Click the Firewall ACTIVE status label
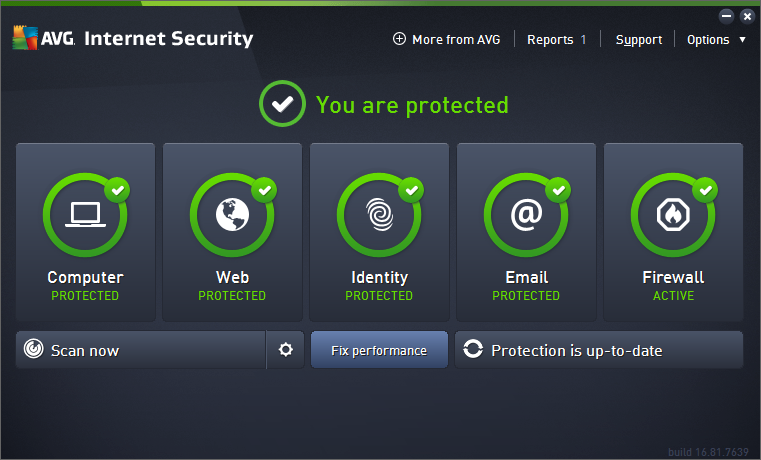Viewport: 761px width, 460px height. click(673, 296)
